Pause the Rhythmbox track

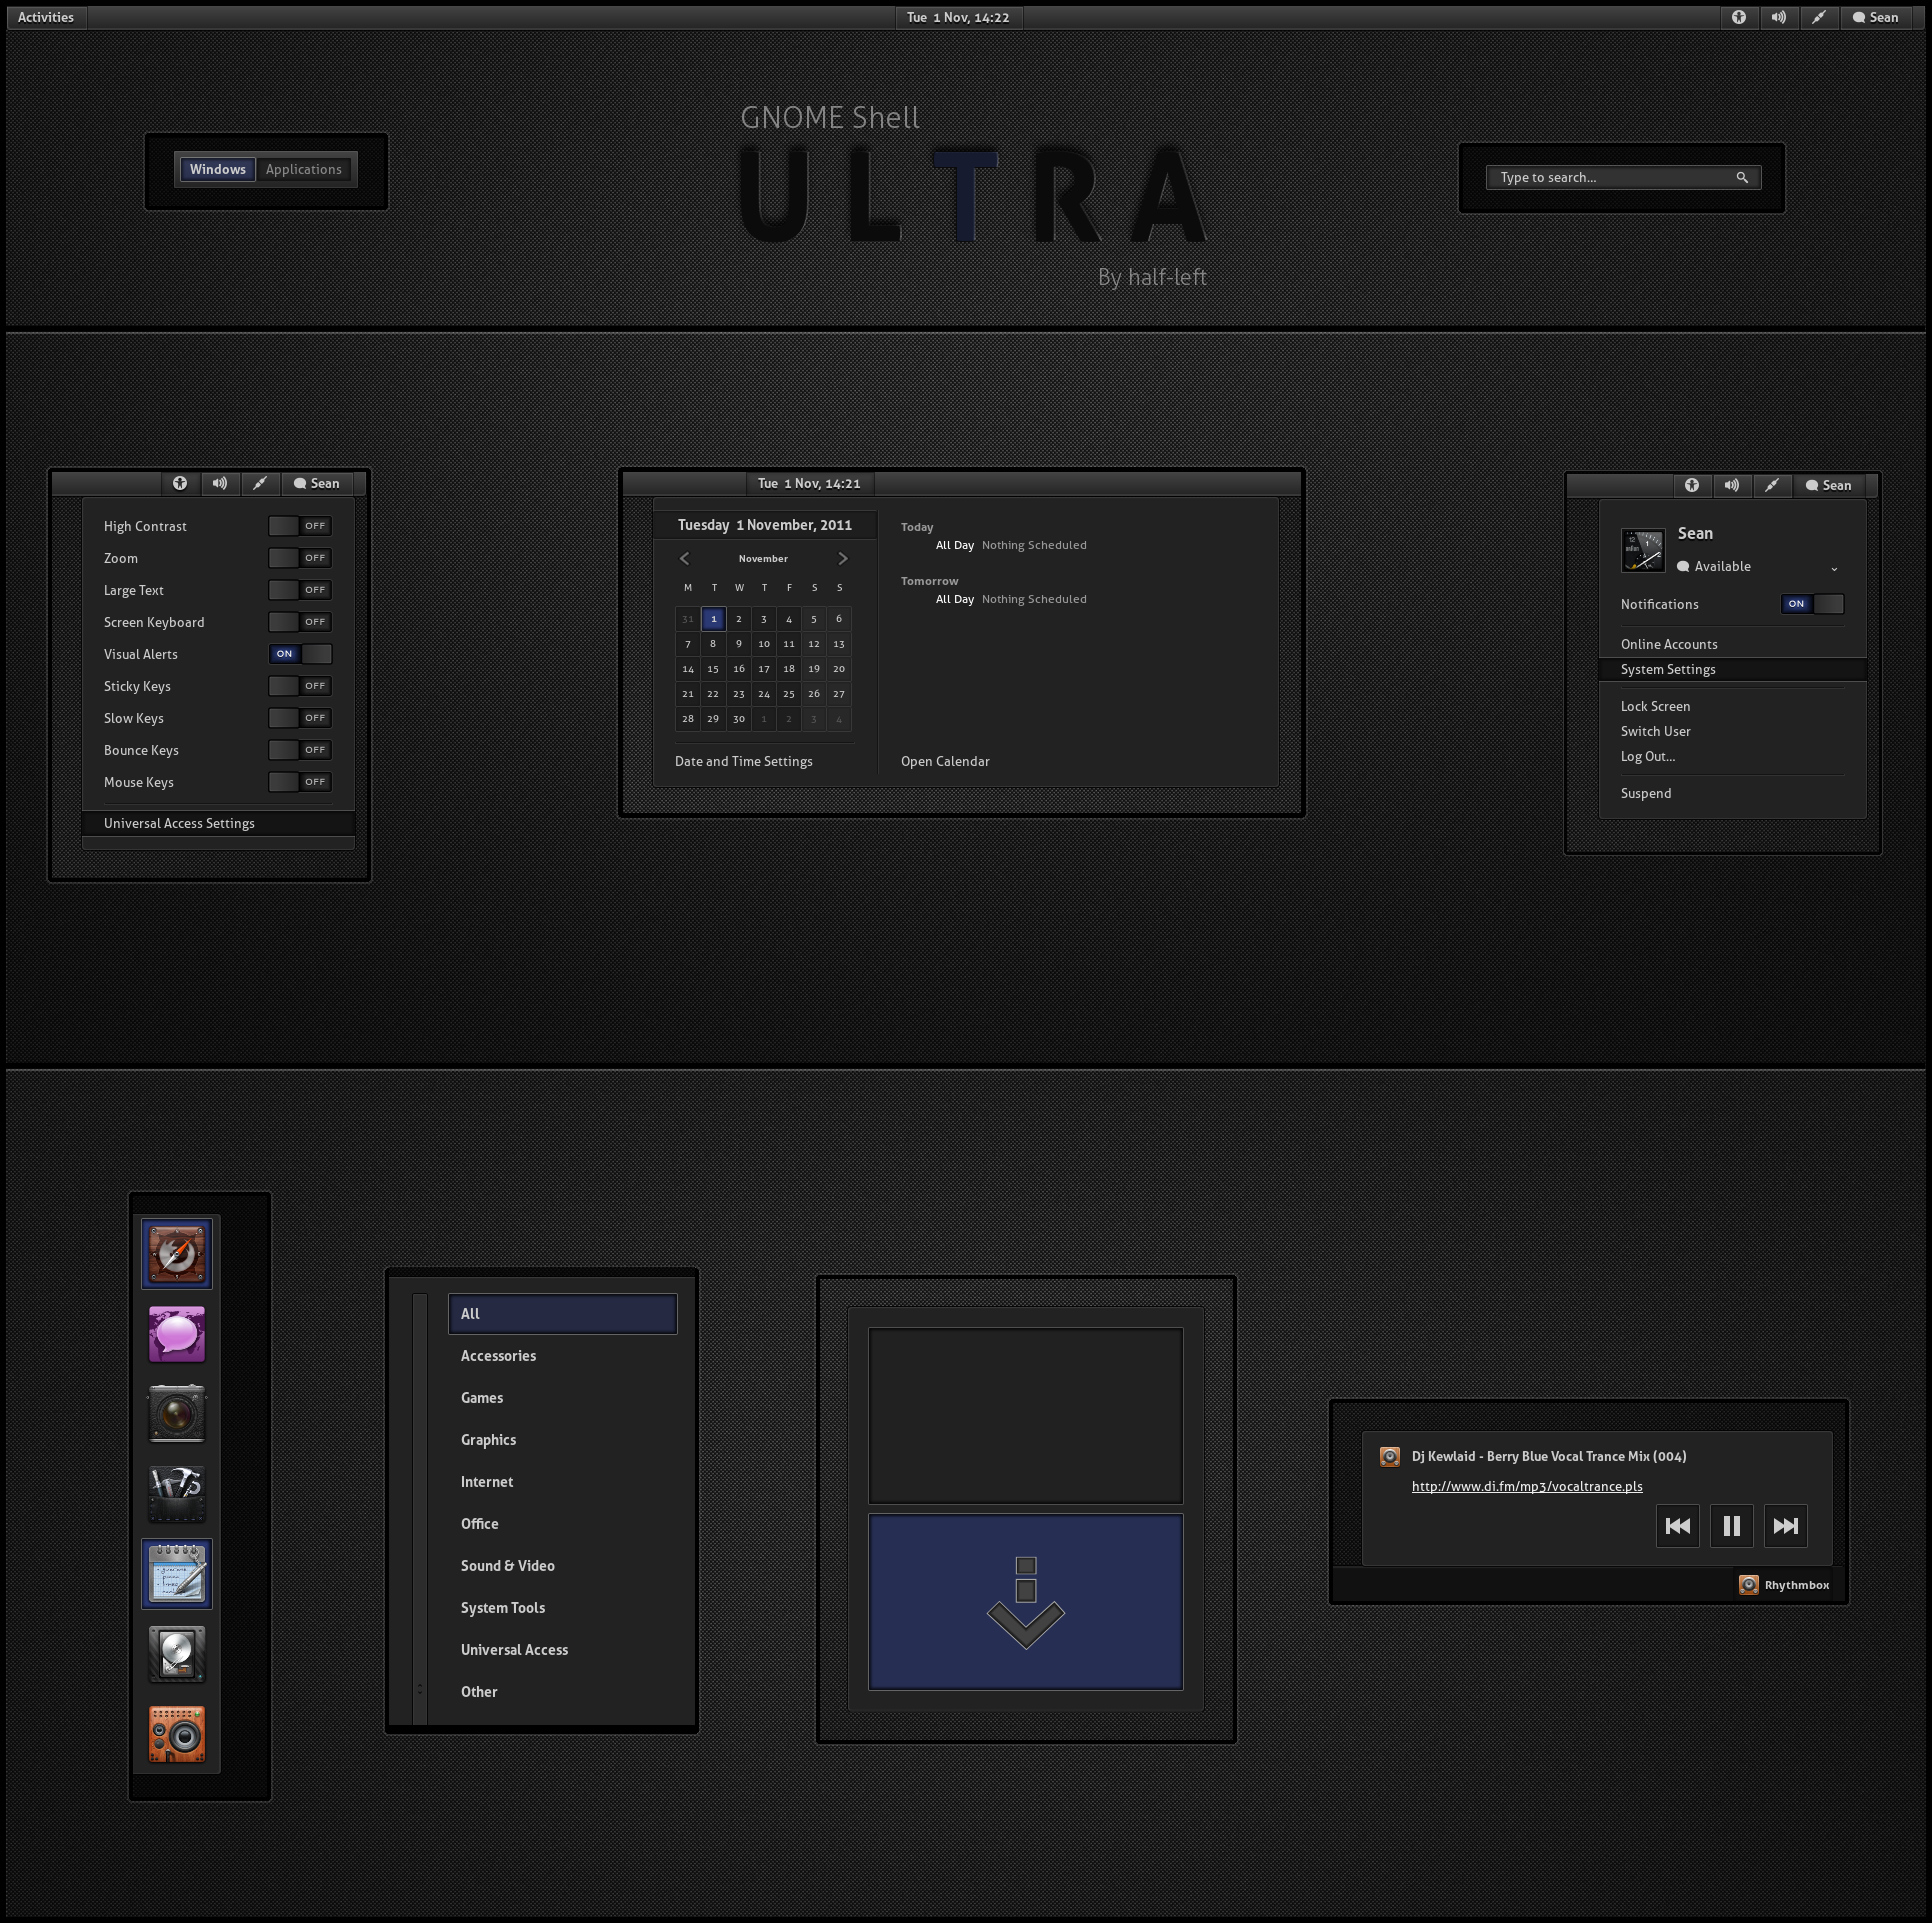(x=1731, y=1526)
